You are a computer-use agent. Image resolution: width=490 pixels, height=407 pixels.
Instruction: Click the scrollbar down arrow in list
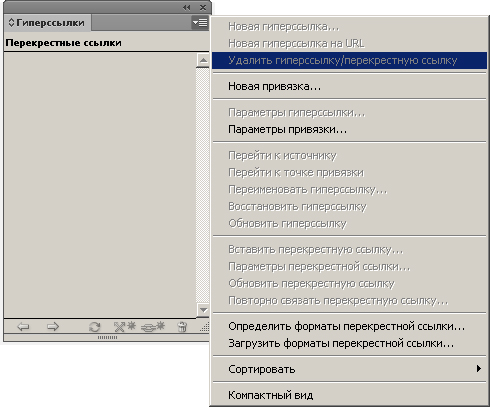click(x=203, y=310)
